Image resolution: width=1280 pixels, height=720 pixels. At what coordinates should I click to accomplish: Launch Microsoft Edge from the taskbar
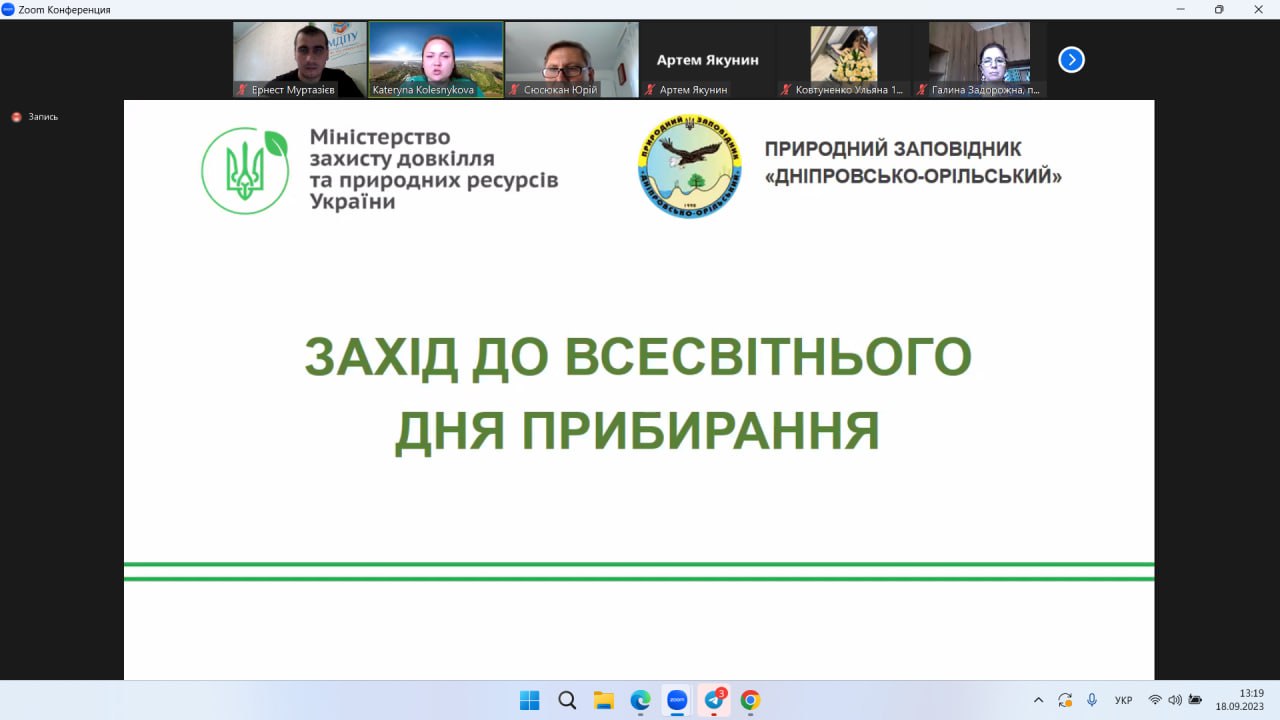(x=640, y=700)
